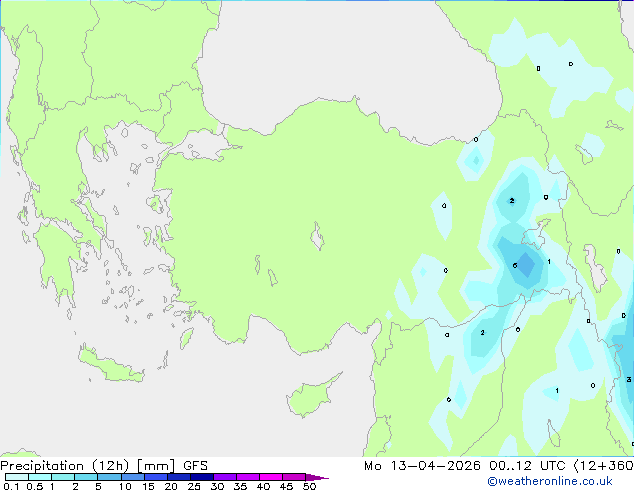
Task: Click the purple arrow swatch above 50
Action: click(x=317, y=477)
